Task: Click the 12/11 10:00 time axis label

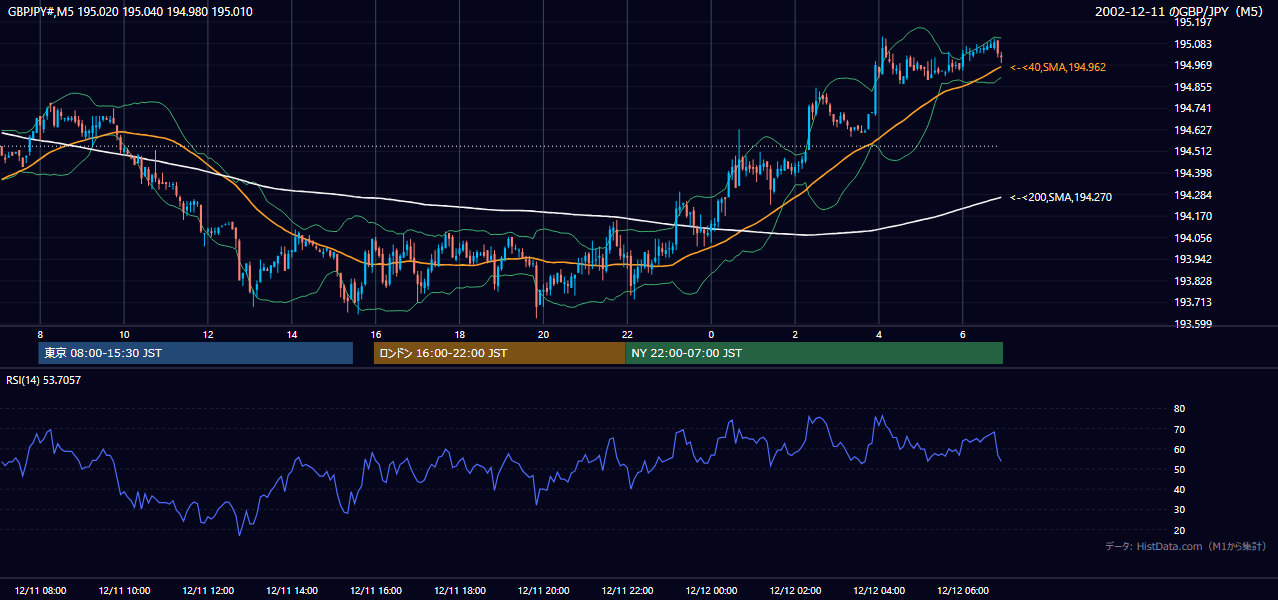Action: point(124,591)
